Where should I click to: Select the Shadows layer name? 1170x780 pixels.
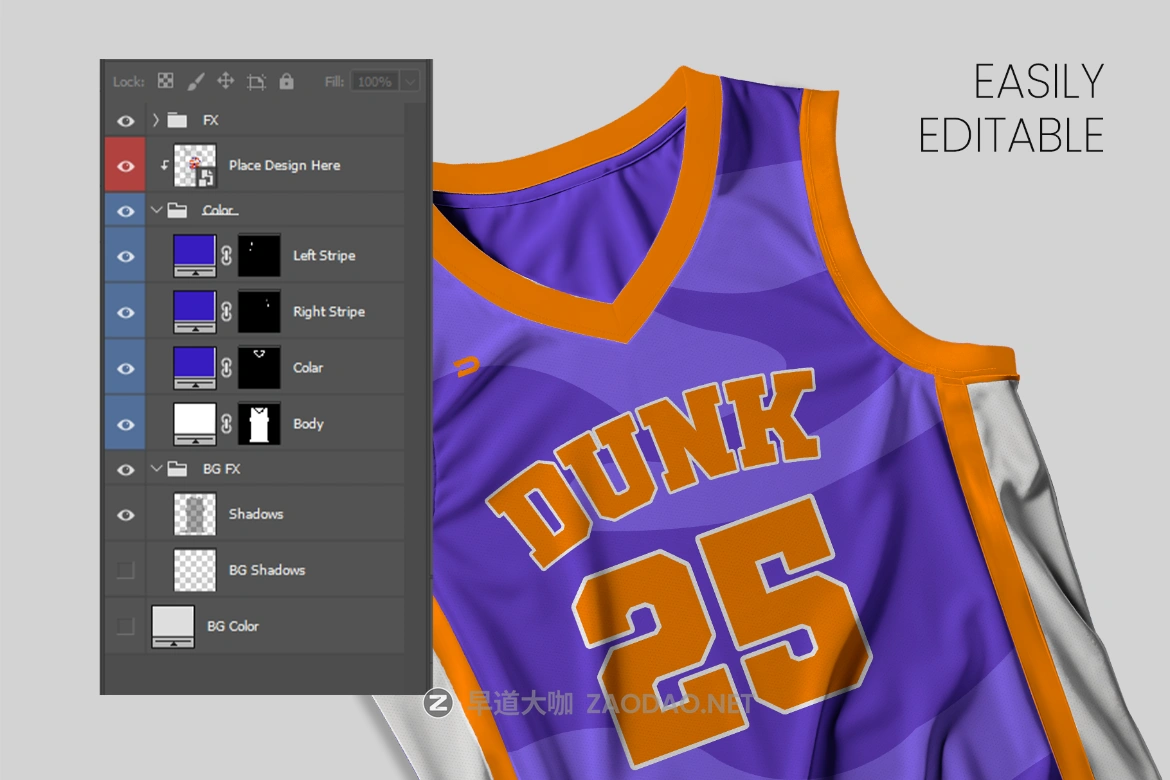(256, 514)
